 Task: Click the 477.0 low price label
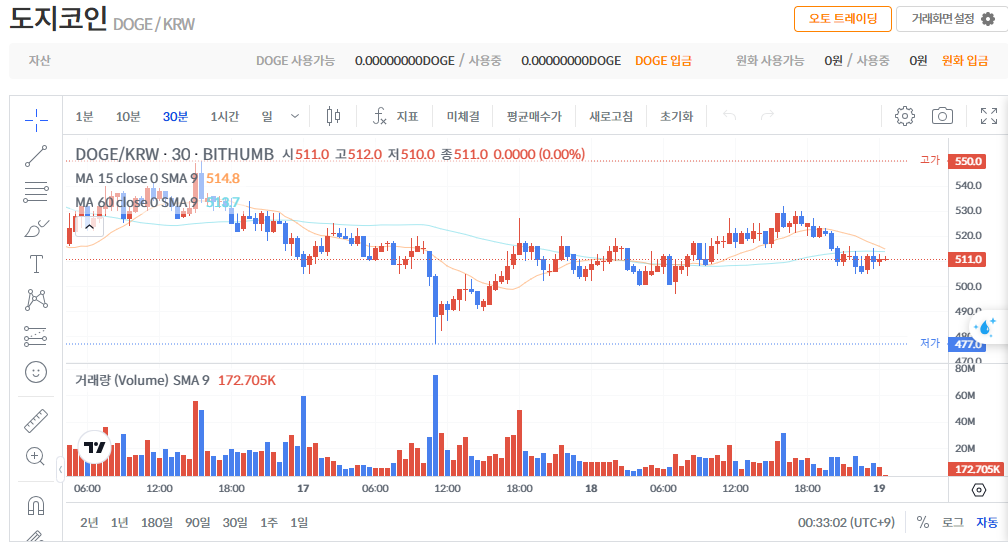click(968, 344)
